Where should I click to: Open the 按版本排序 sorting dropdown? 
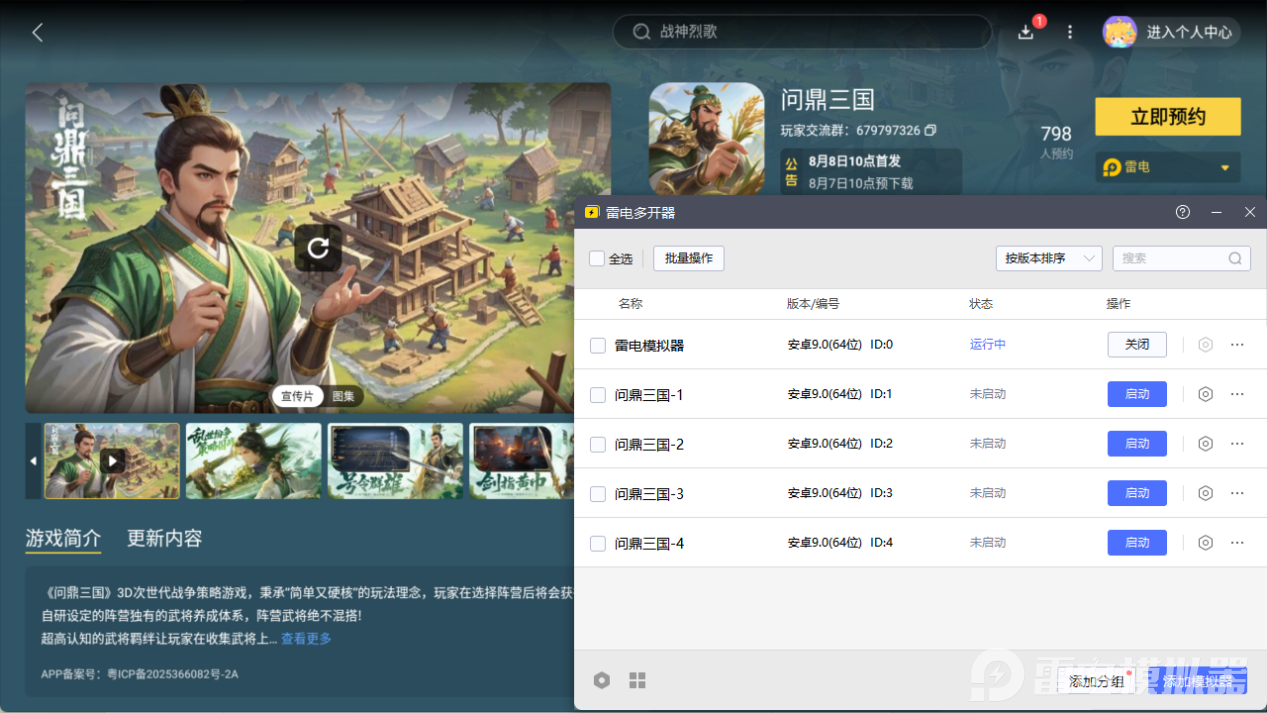pos(1048,258)
